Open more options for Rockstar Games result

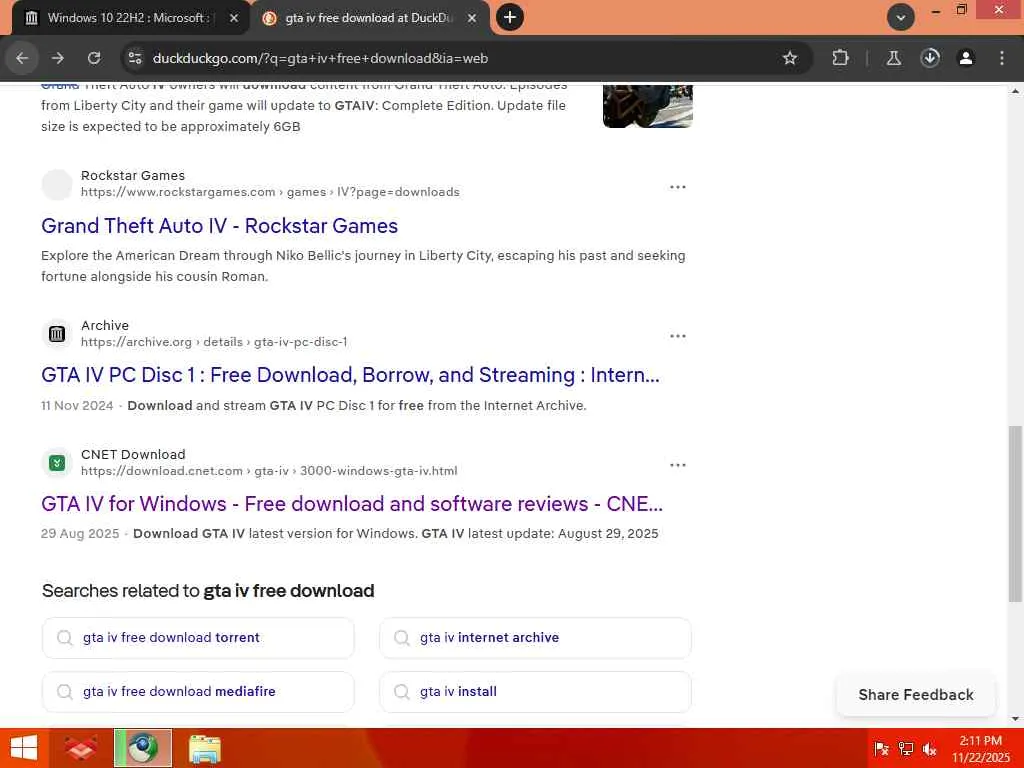pyautogui.click(x=678, y=187)
